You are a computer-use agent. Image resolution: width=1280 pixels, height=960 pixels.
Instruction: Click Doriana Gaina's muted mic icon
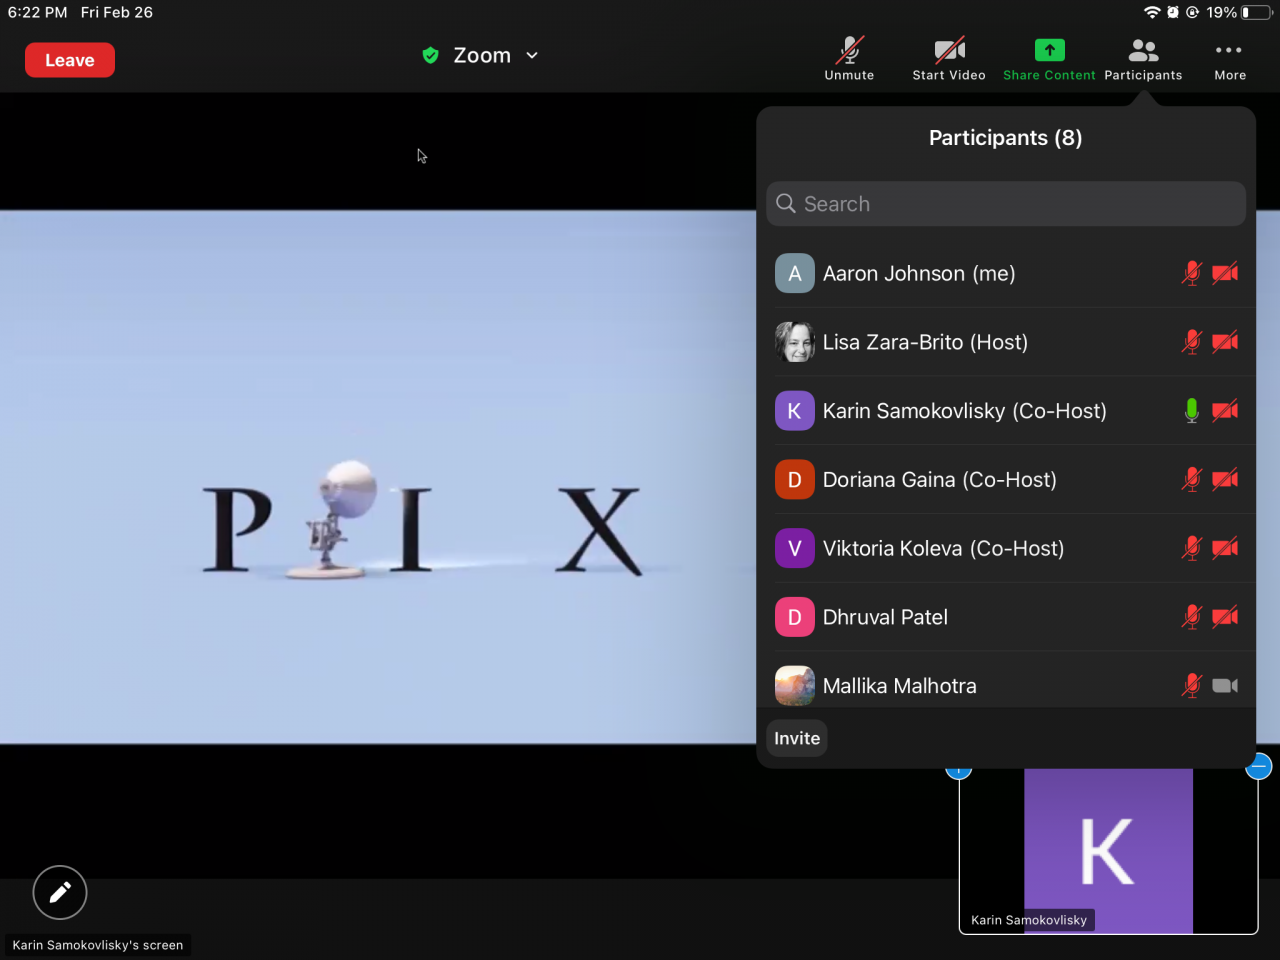(1191, 480)
